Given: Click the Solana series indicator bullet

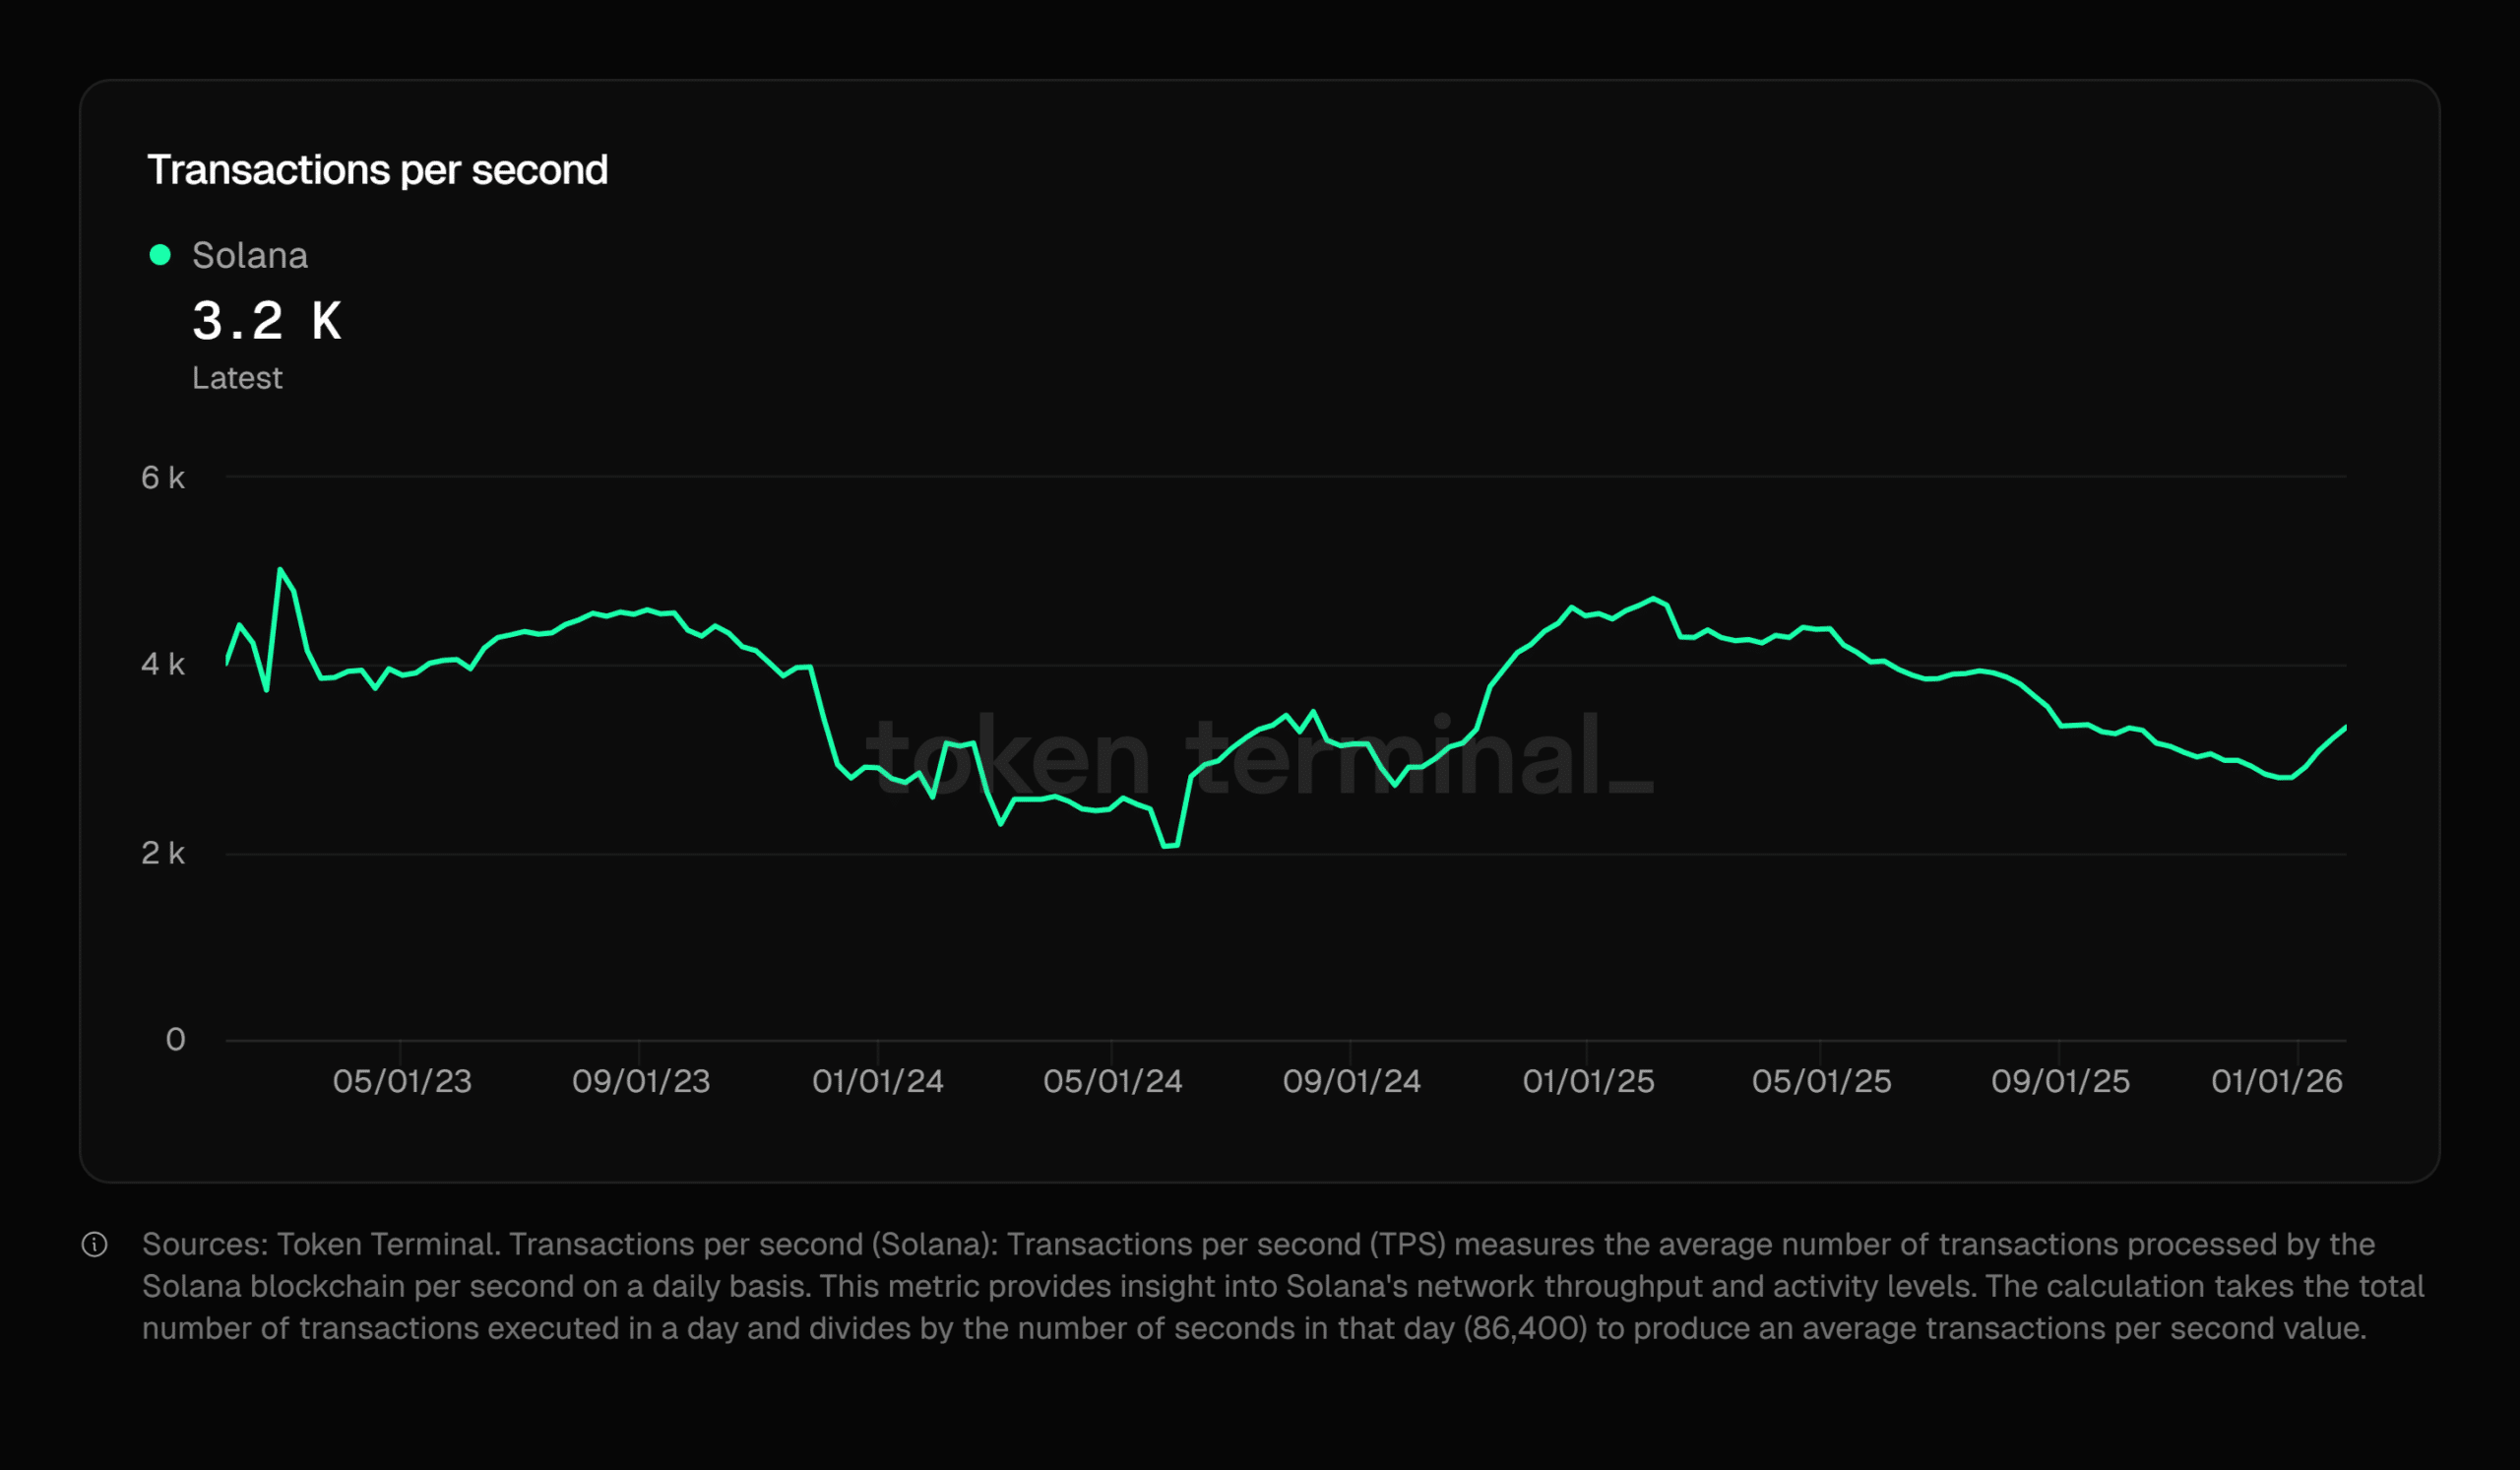Looking at the screenshot, I should pyautogui.click(x=160, y=255).
